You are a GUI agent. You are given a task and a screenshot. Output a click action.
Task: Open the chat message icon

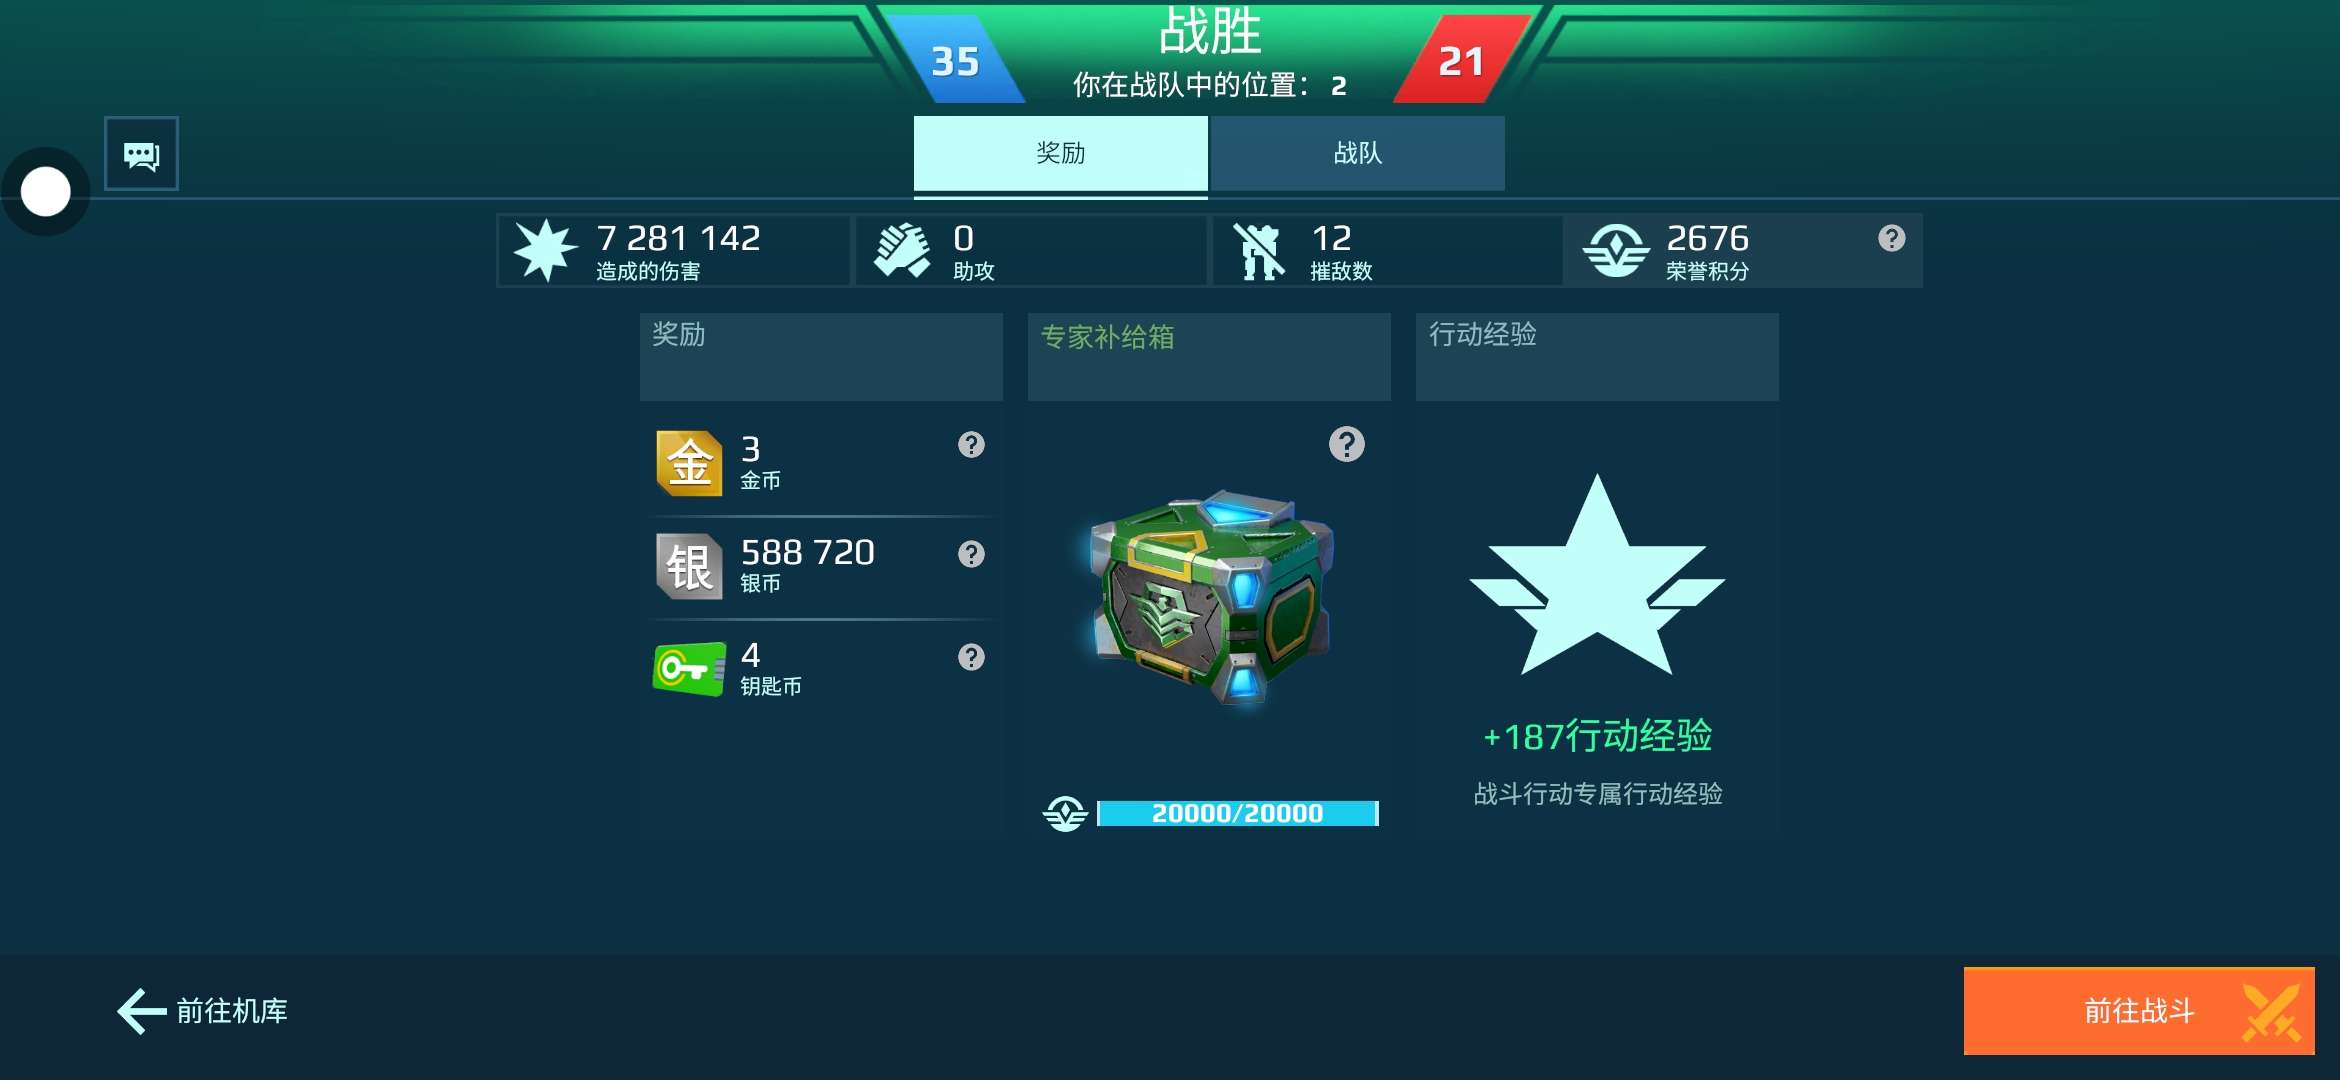click(x=141, y=154)
